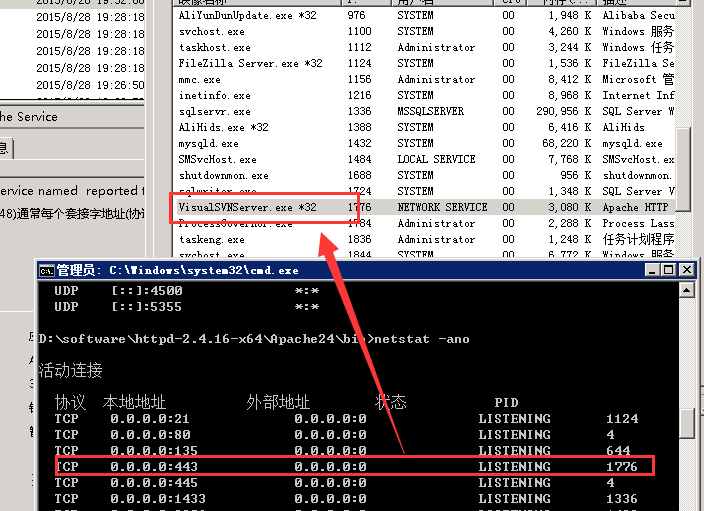Image resolution: width=704 pixels, height=511 pixels.
Task: Click PID 1776 in the netstat output
Action: click(622, 467)
